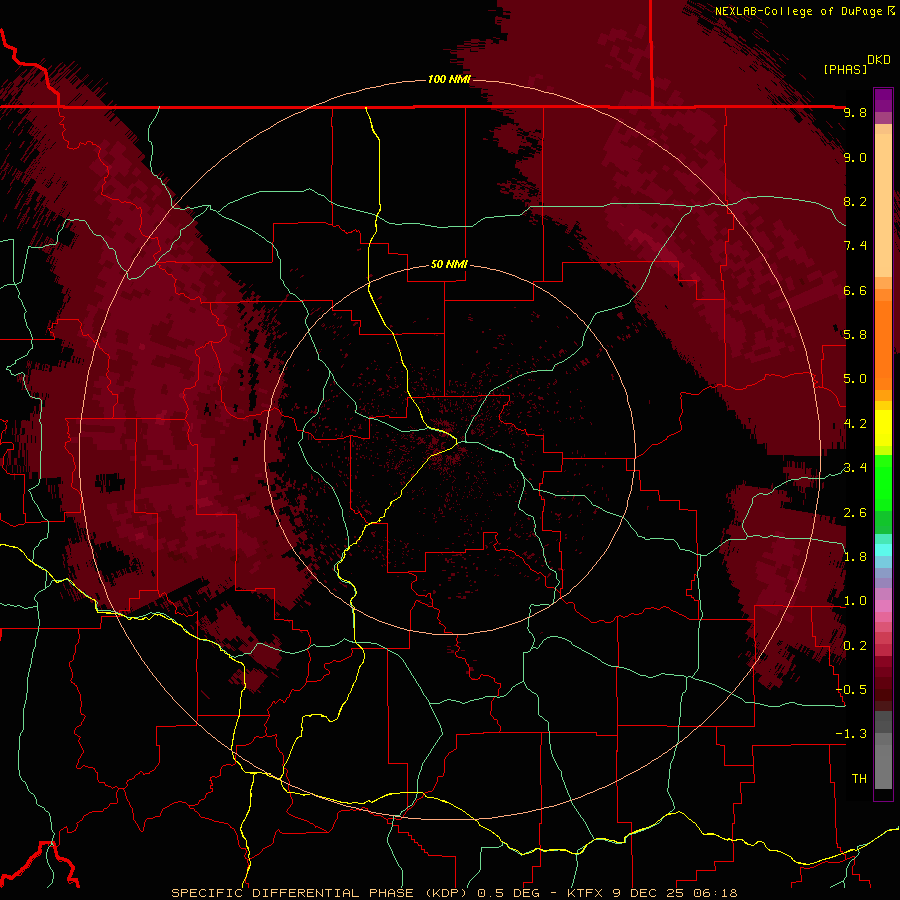Click the 6.6 value on the legend
This screenshot has width=900, height=900.
click(855, 291)
